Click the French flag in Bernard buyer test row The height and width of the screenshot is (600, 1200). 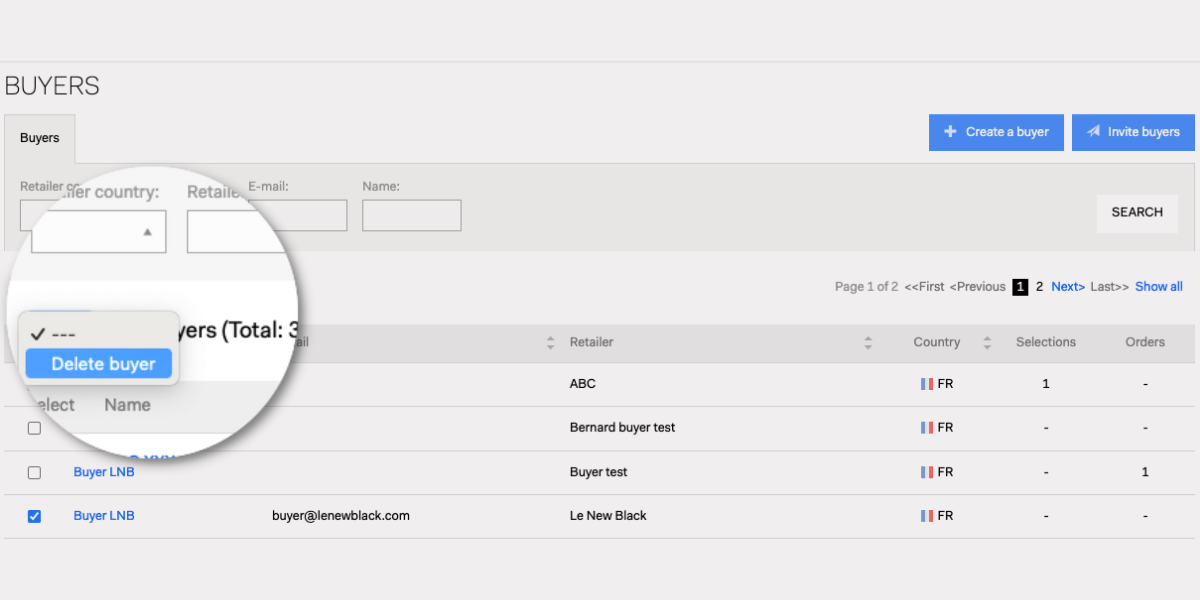927,428
